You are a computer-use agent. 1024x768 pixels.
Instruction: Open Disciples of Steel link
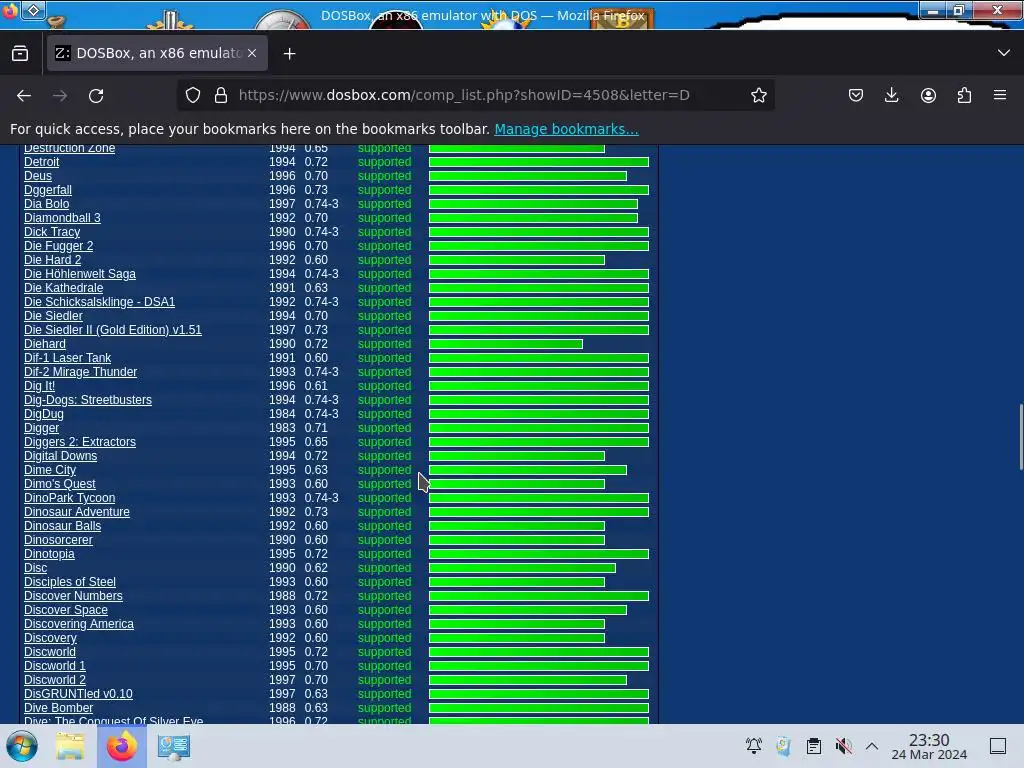point(70,582)
